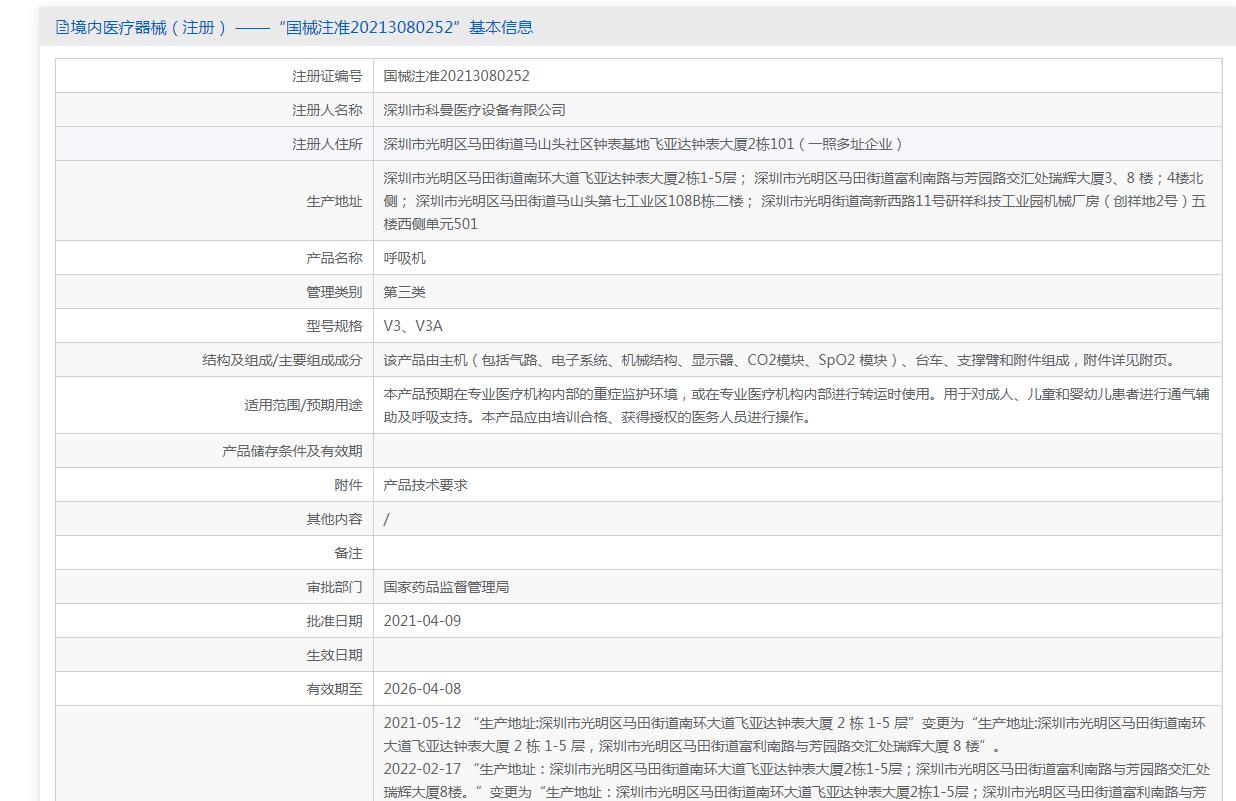
Task: Click the model specification value V3、V3A
Action: [413, 326]
